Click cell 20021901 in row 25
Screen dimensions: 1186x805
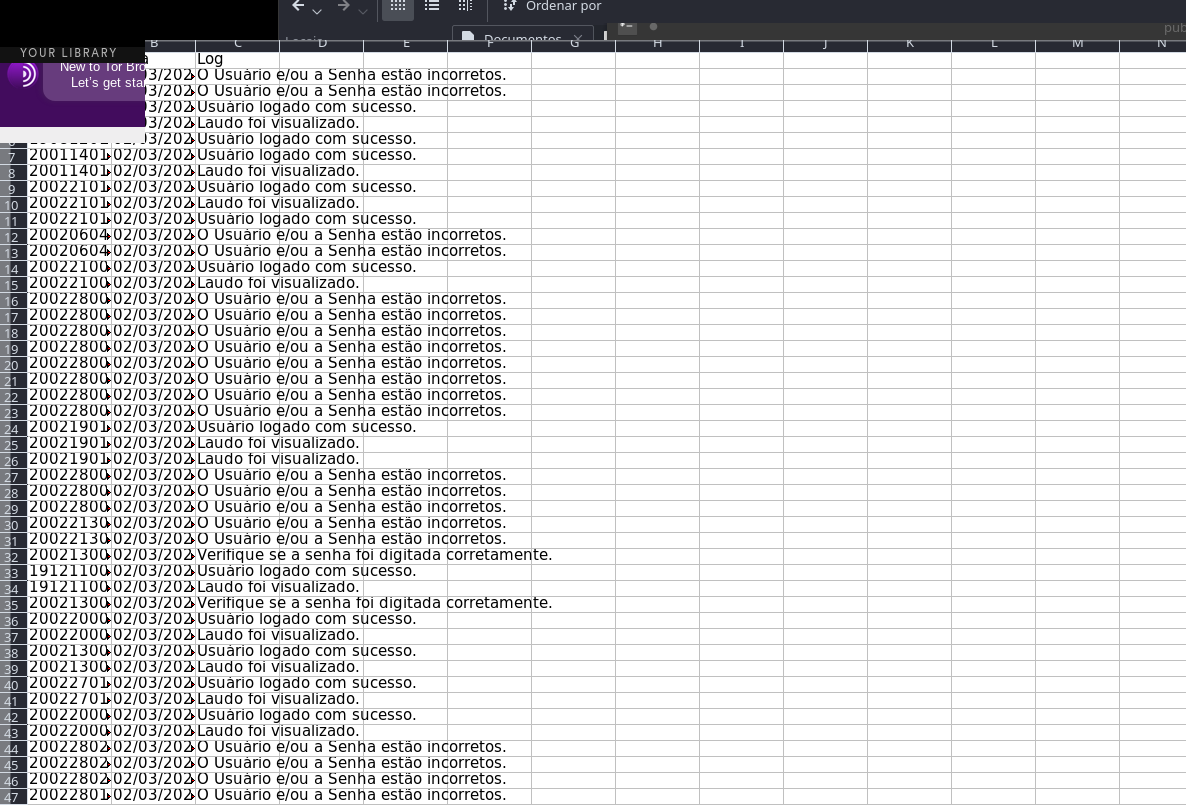70,443
